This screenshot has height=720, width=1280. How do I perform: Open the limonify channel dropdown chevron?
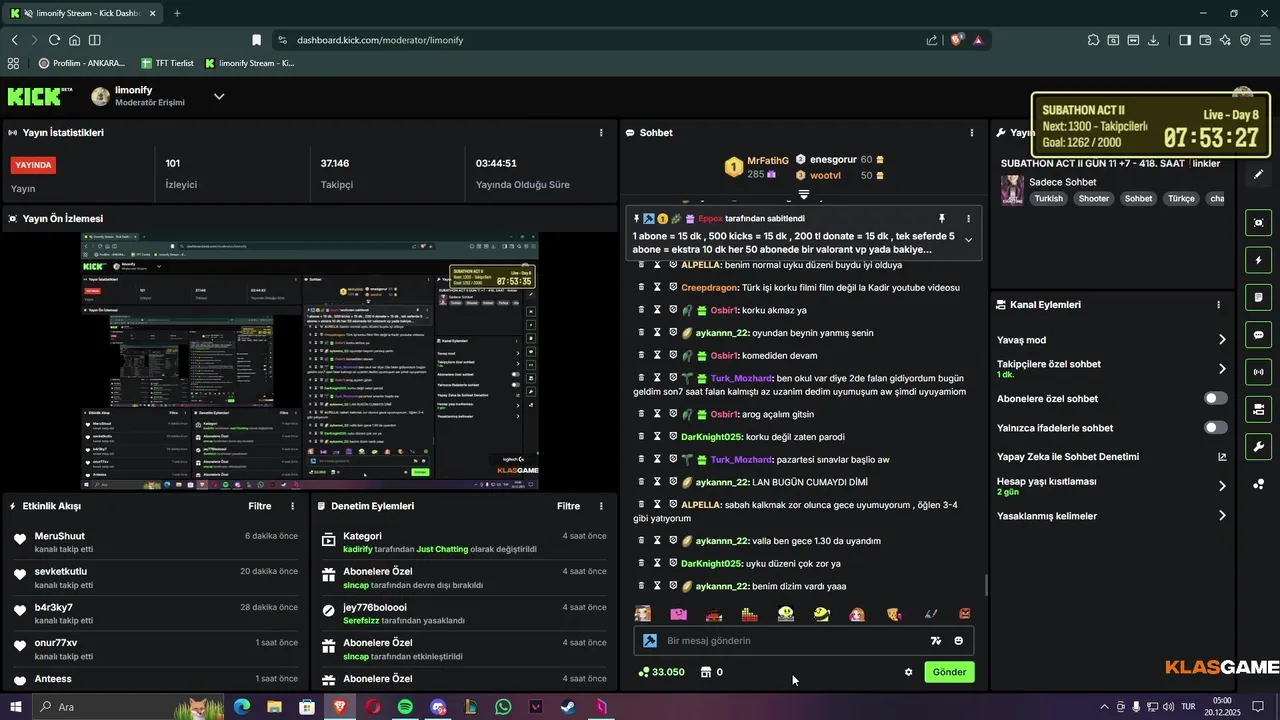(x=219, y=96)
